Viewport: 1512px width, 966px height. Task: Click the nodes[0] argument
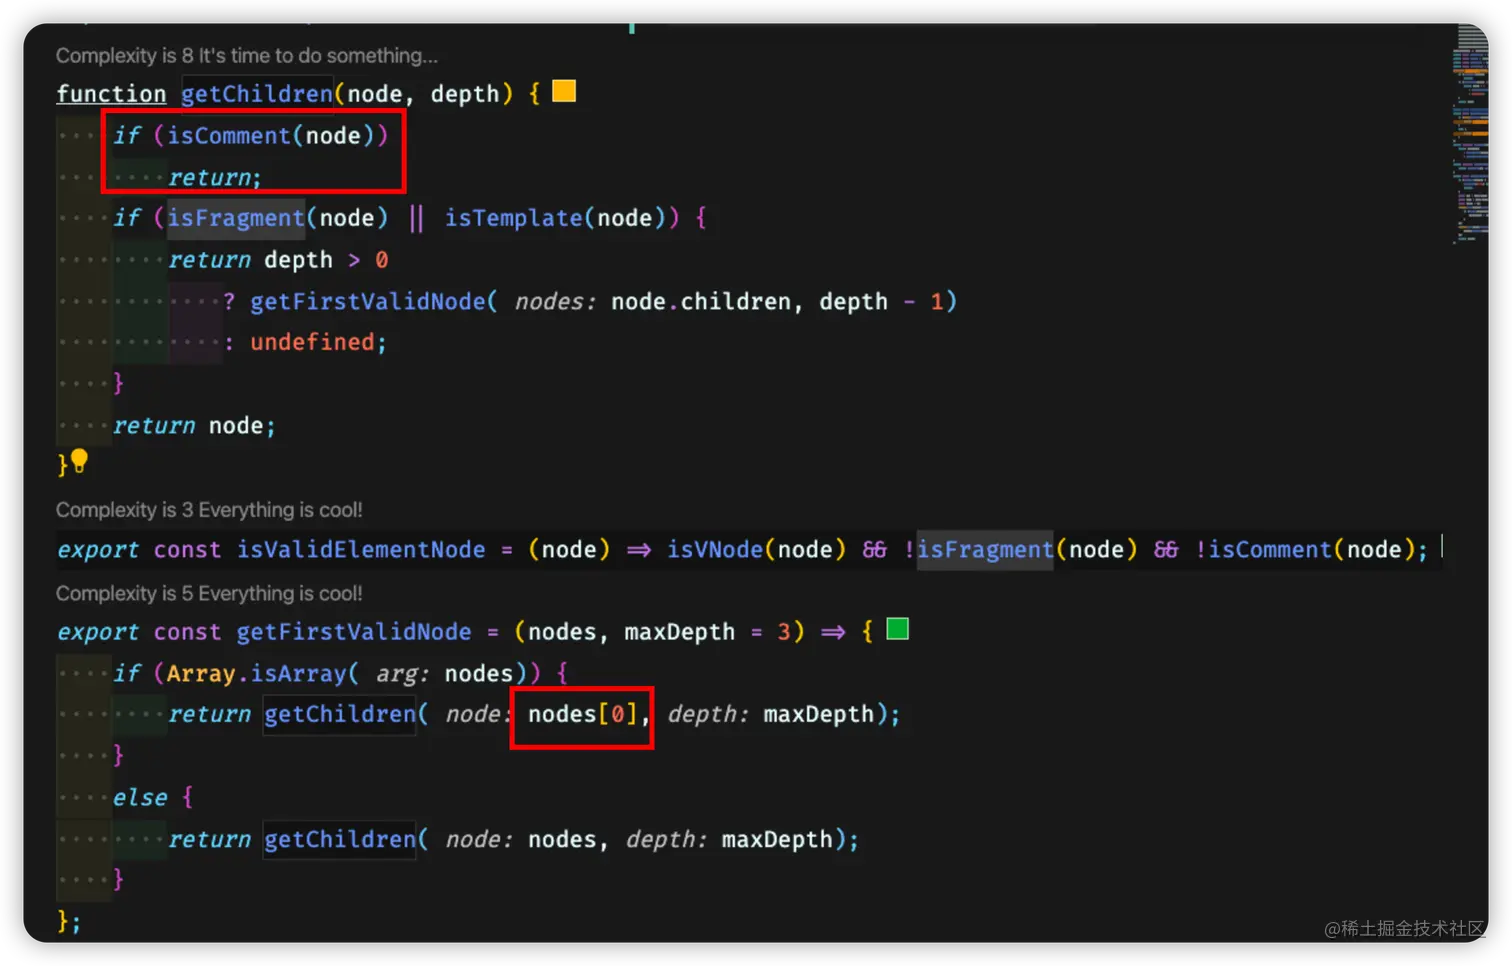(582, 714)
